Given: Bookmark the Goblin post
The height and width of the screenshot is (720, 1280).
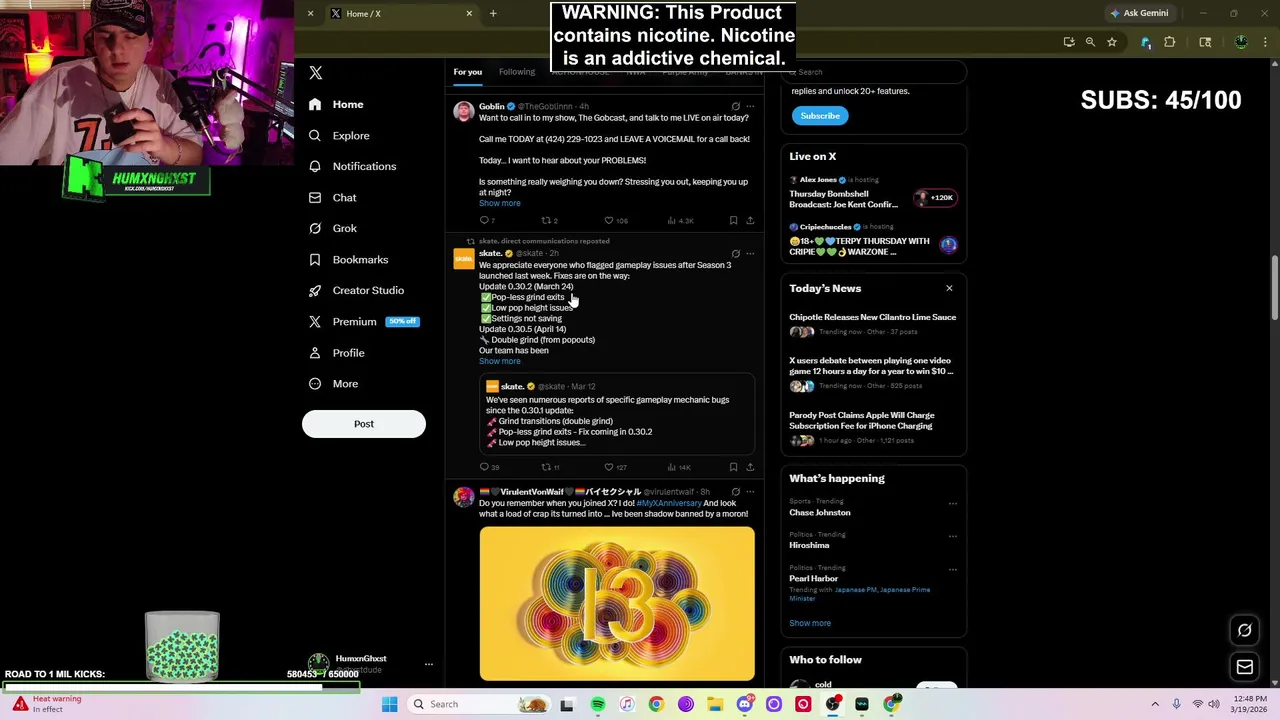Looking at the screenshot, I should pos(733,220).
